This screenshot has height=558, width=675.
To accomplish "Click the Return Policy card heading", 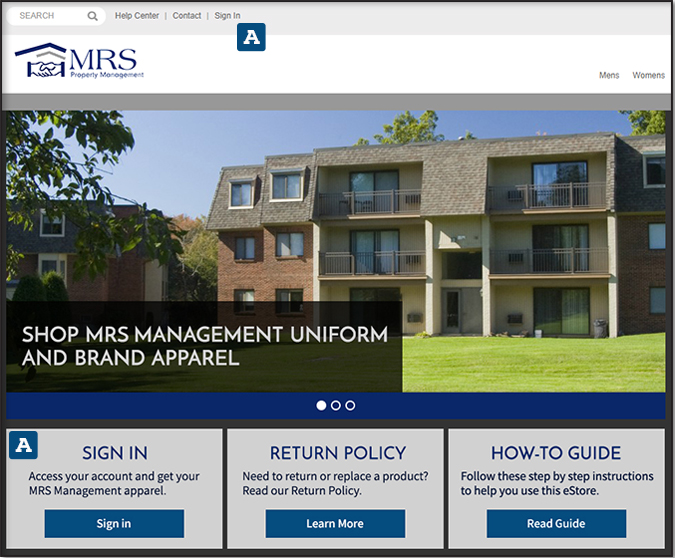I will pyautogui.click(x=338, y=453).
